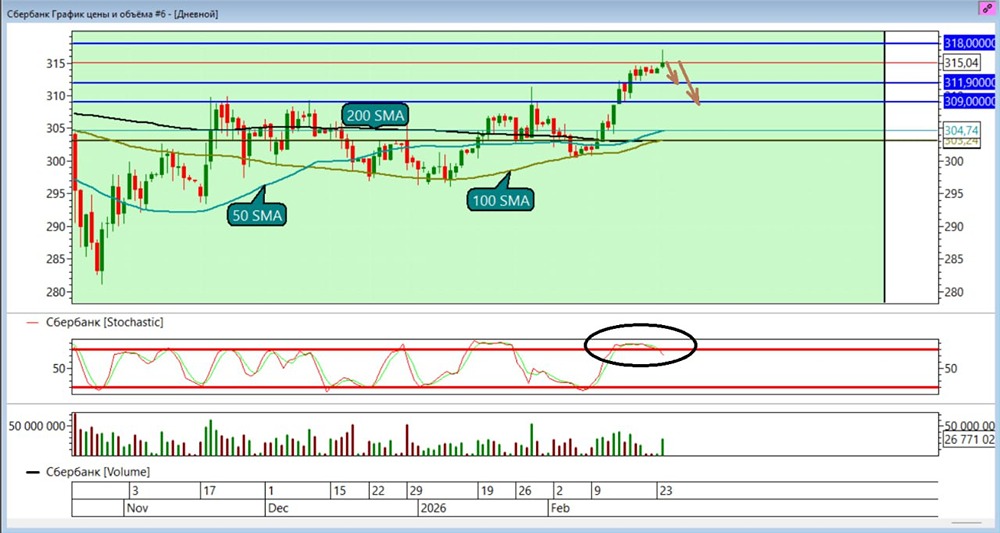The height and width of the screenshot is (533, 1000).
Task: Click the window title Сбербанк График цены и объёма
Action: tap(112, 13)
